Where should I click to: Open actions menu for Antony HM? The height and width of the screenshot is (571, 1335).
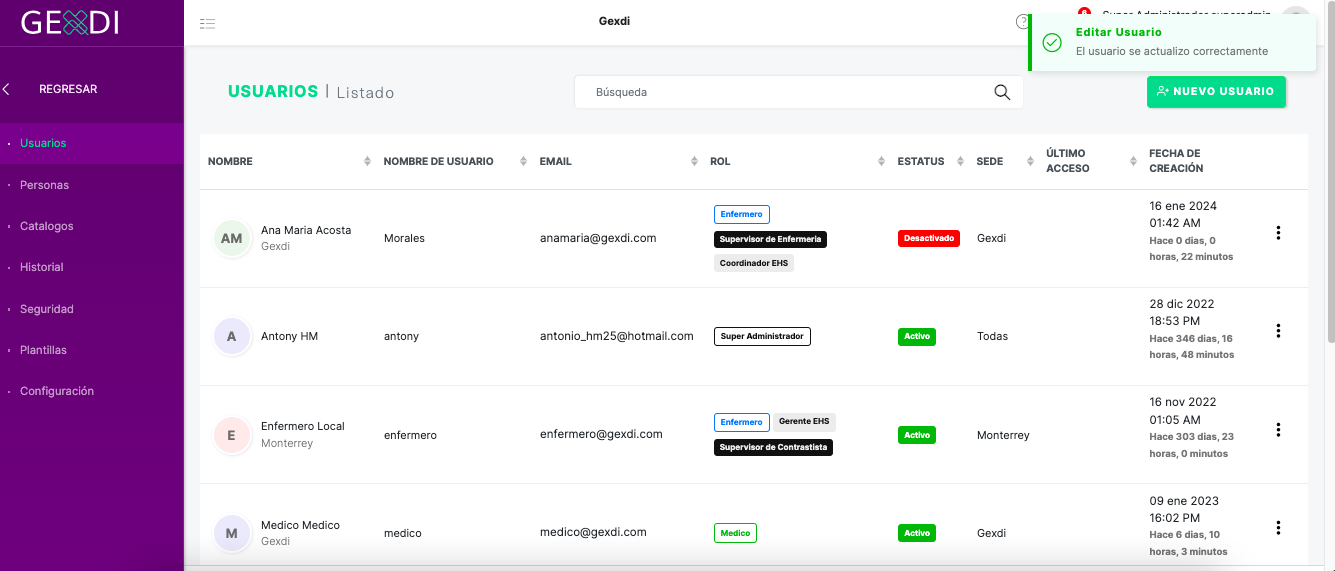pyautogui.click(x=1278, y=331)
